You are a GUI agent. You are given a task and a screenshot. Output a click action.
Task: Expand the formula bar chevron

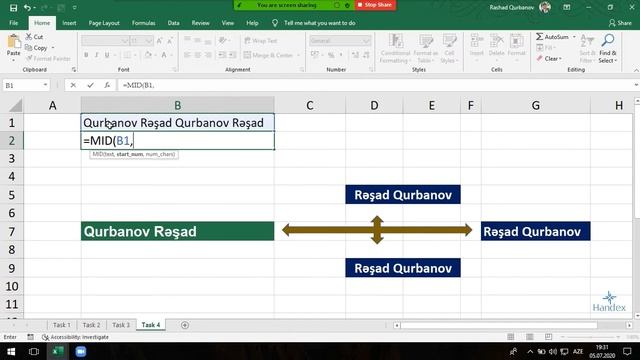coord(636,85)
